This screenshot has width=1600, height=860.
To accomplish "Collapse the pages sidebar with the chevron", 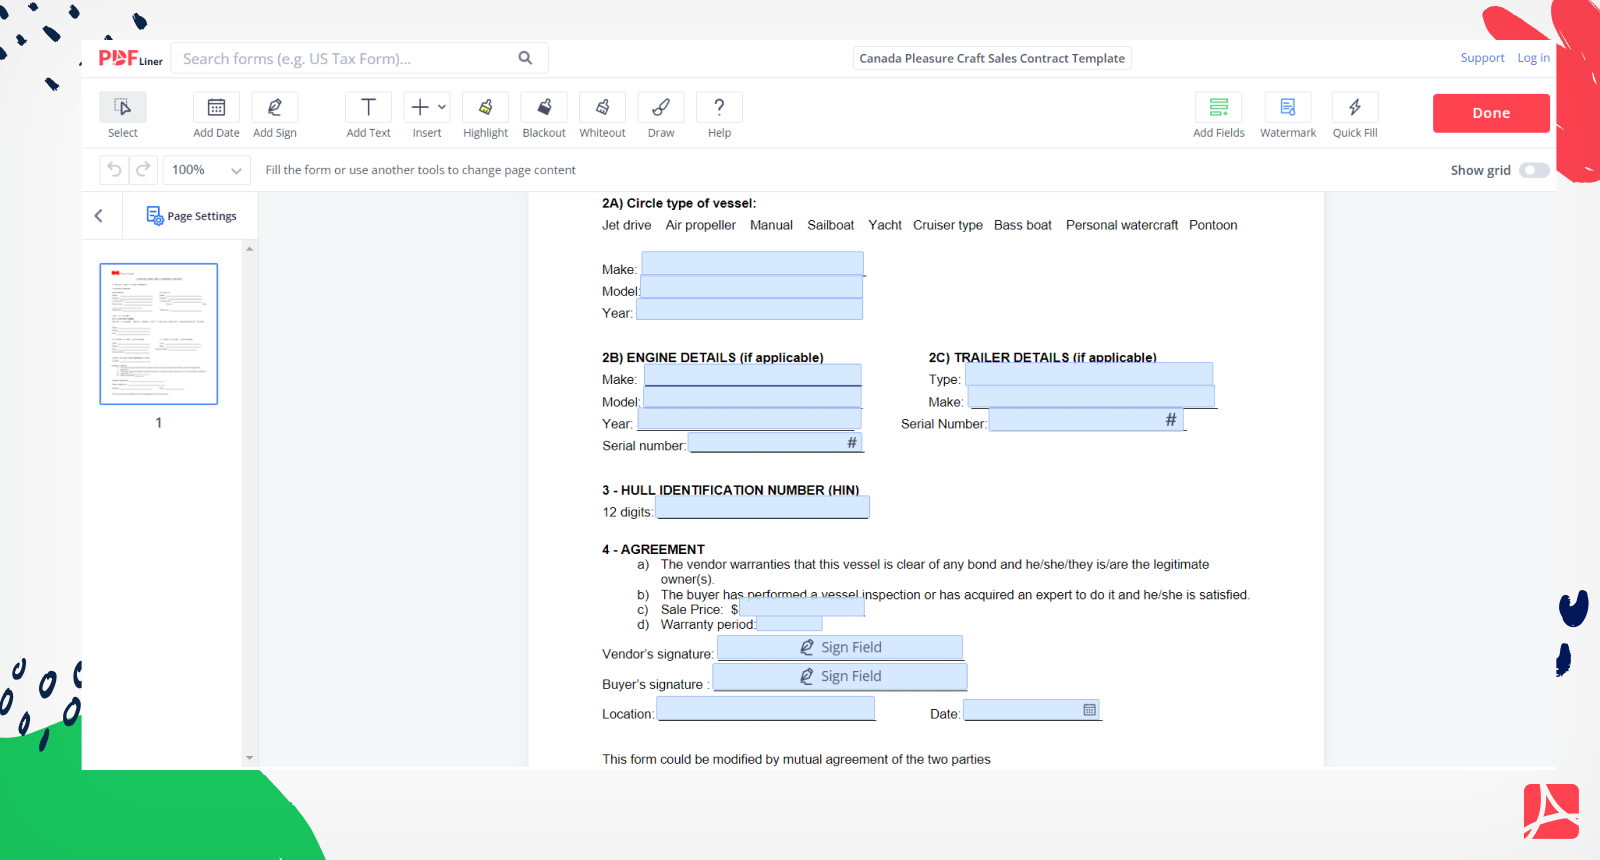I will click(x=99, y=216).
